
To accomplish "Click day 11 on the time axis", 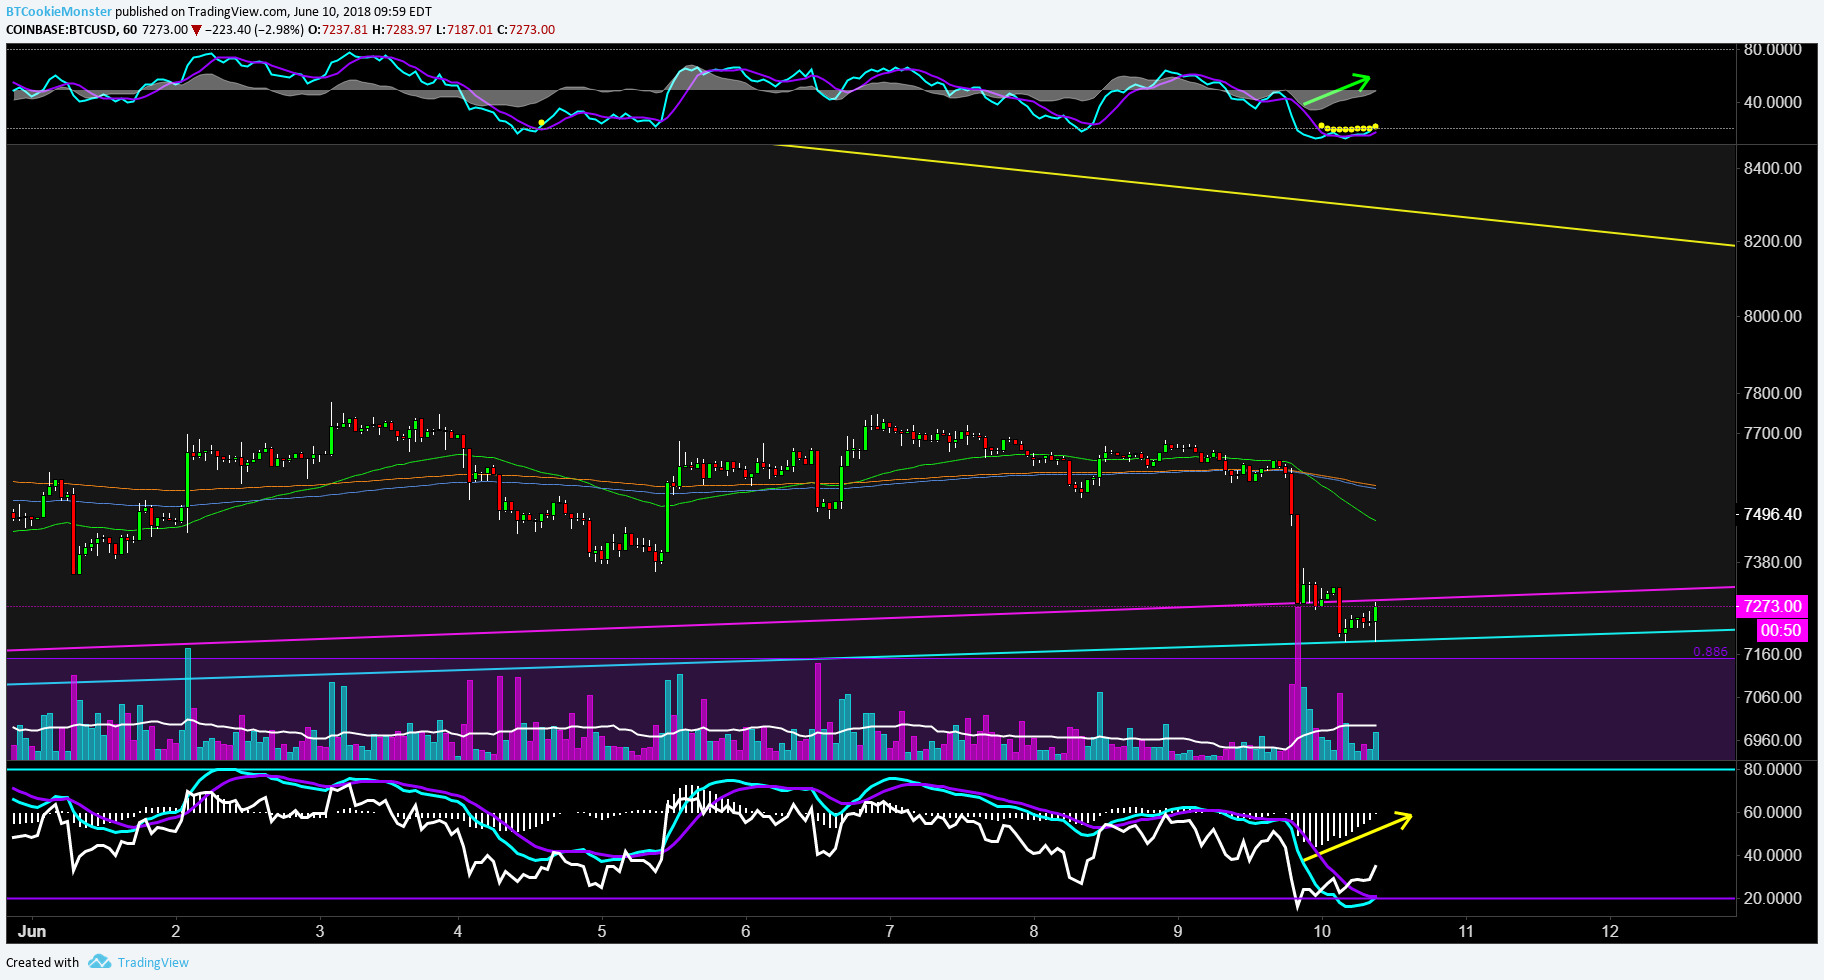I will (1466, 931).
